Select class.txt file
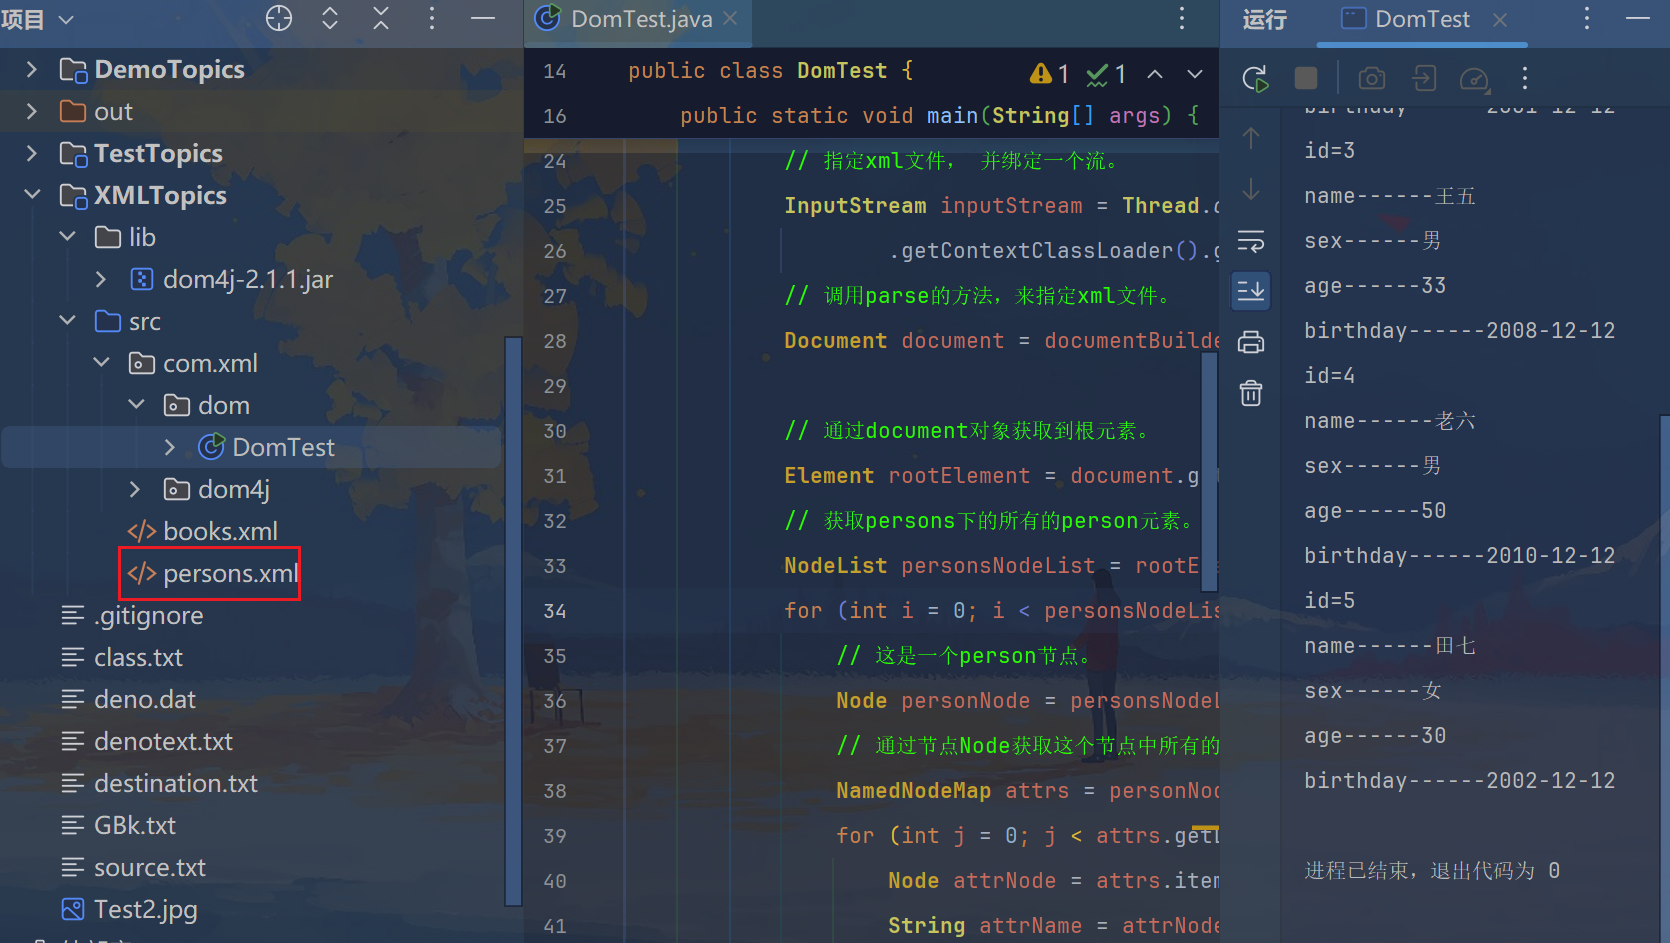The height and width of the screenshot is (943, 1670). (x=122, y=657)
